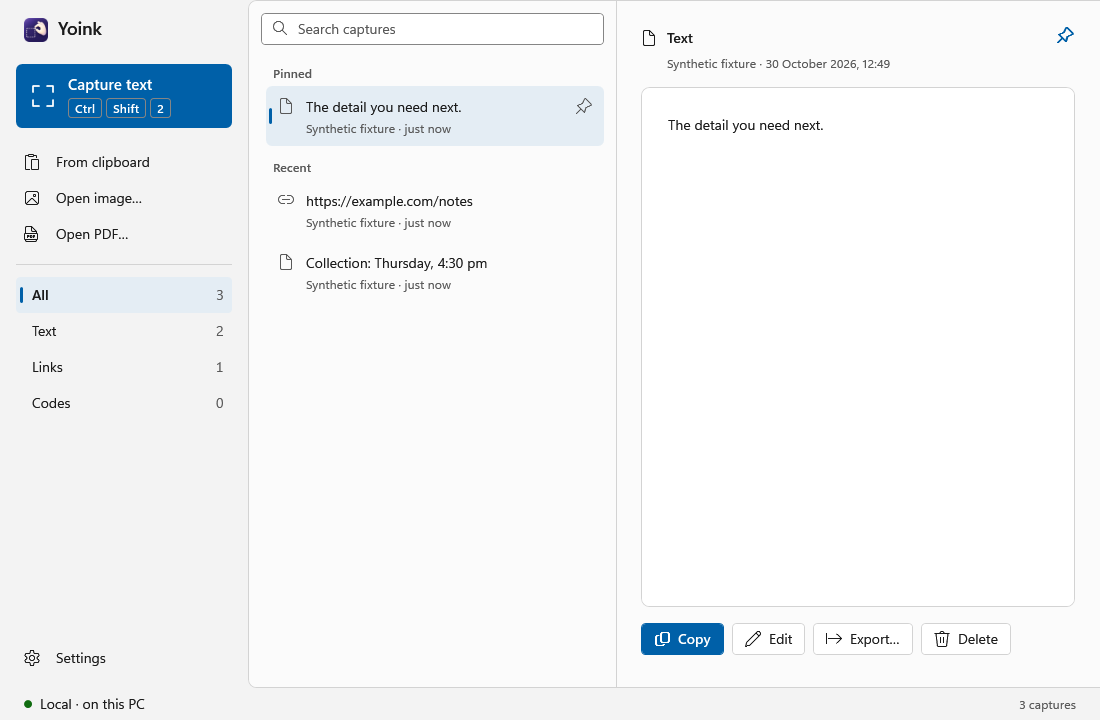Click the Ctrl key badge
This screenshot has width=1100, height=720.
(x=85, y=109)
